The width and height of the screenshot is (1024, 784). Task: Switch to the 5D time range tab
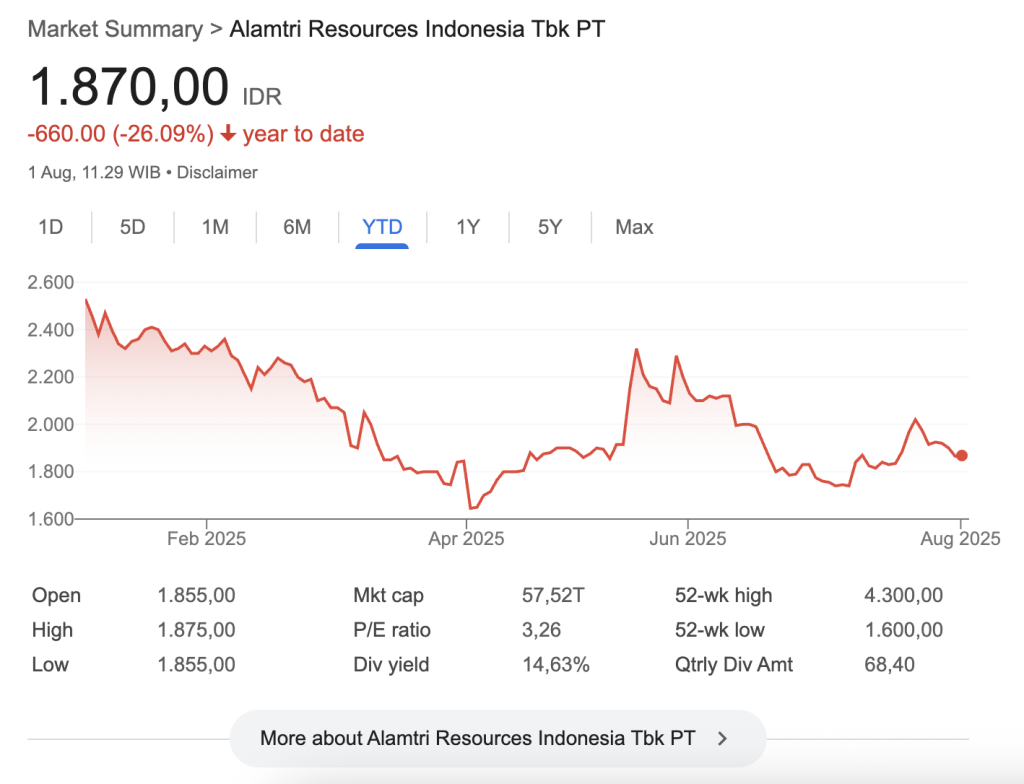coord(133,227)
